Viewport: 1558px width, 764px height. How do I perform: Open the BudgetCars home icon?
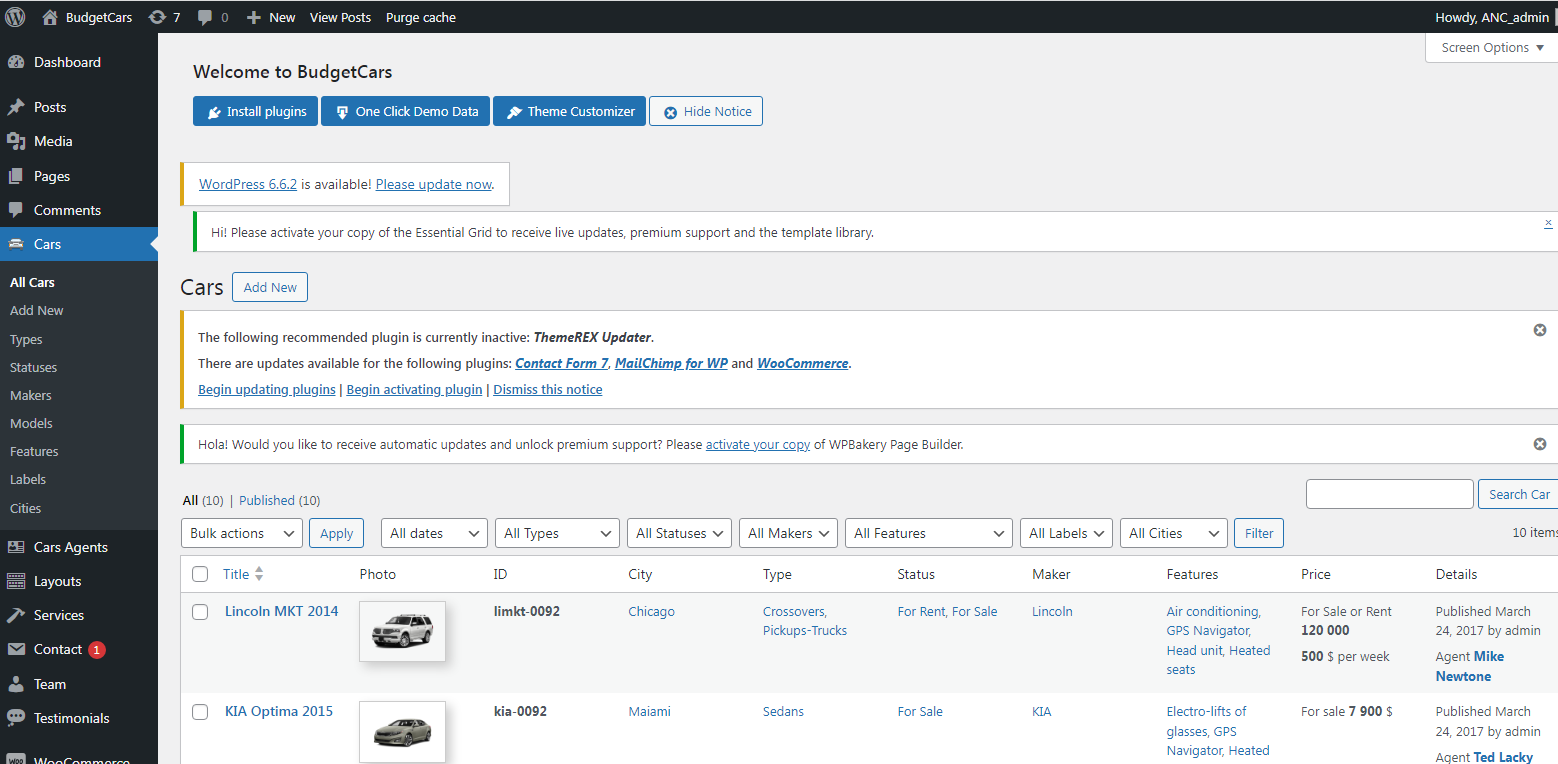click(x=50, y=17)
